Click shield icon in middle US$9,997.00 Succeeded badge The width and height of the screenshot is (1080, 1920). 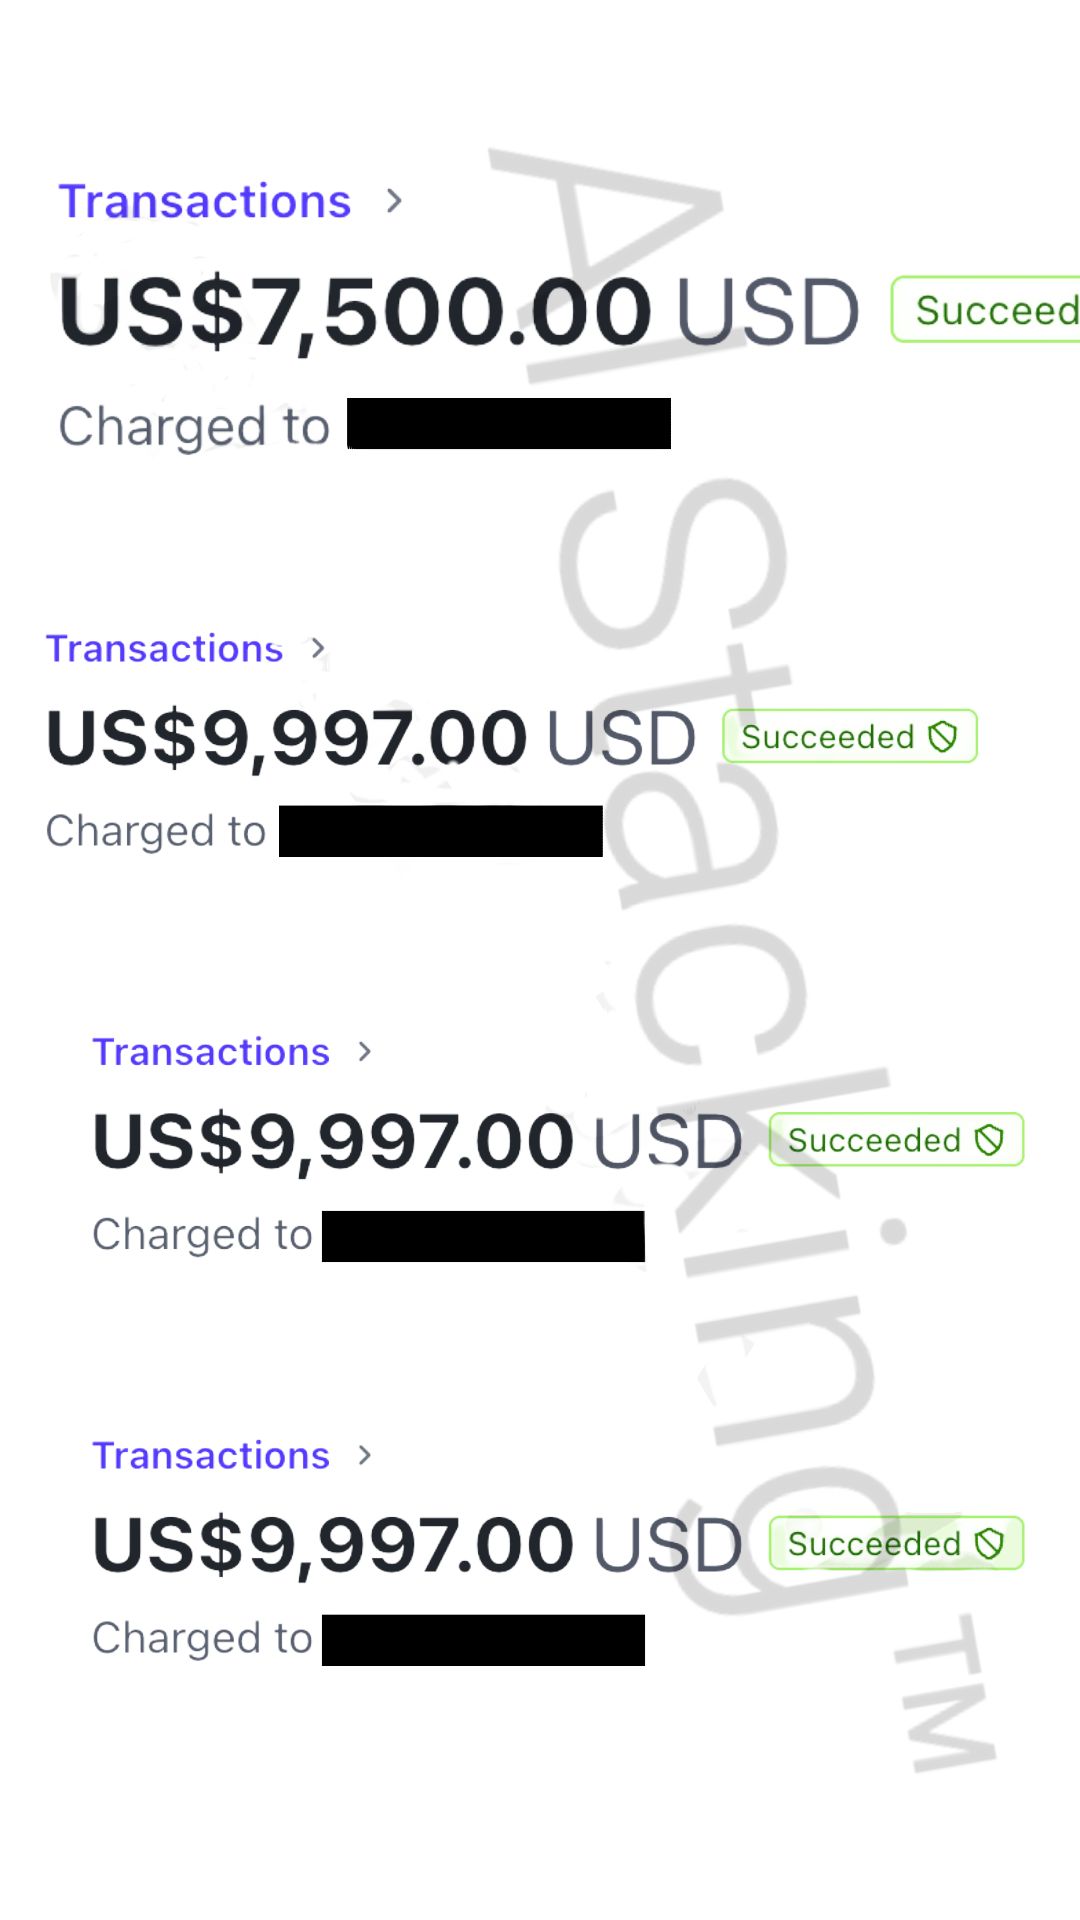coord(989,1140)
